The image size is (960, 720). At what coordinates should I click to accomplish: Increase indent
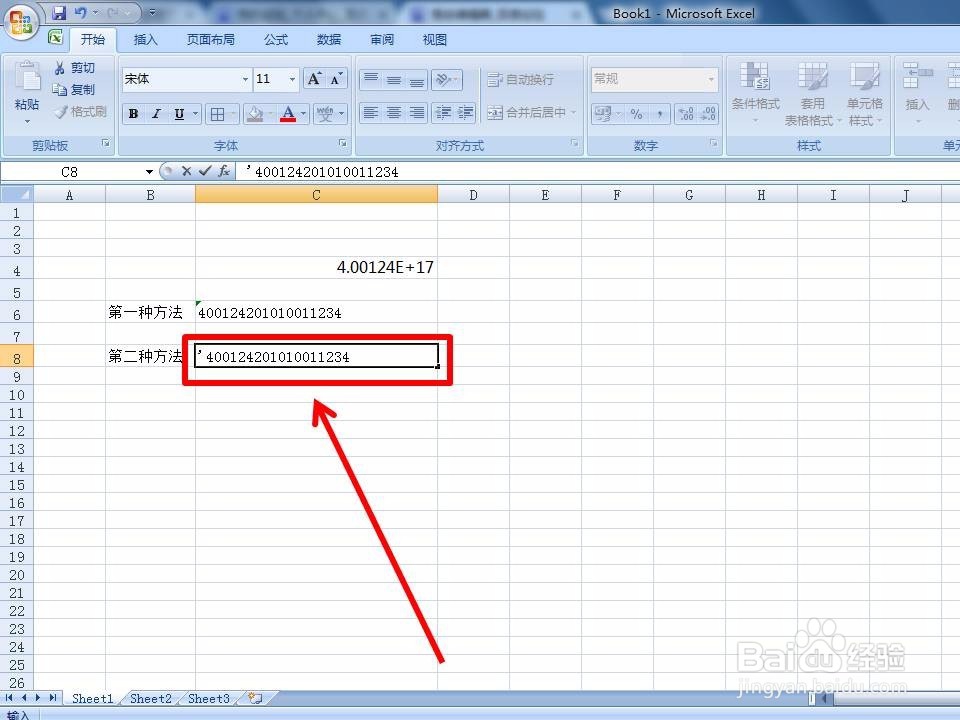tap(465, 113)
